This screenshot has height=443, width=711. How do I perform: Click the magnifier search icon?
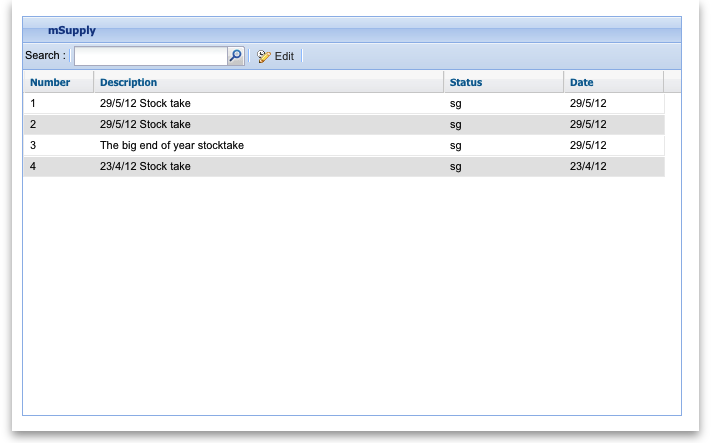click(235, 56)
